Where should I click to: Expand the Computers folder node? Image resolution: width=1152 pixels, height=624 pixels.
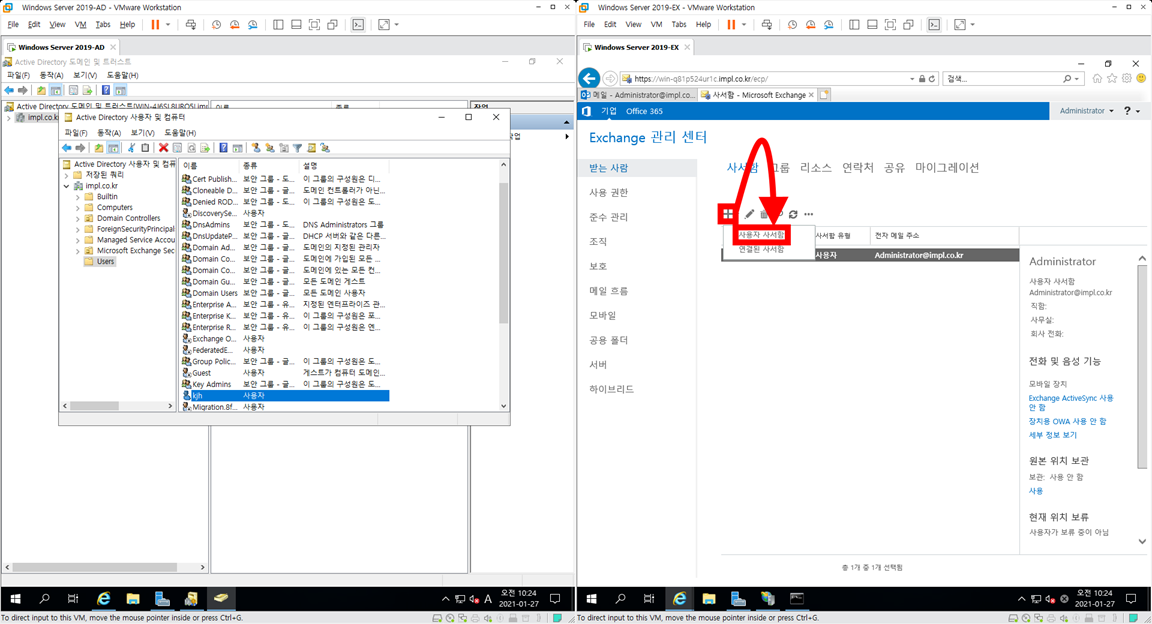(x=78, y=208)
